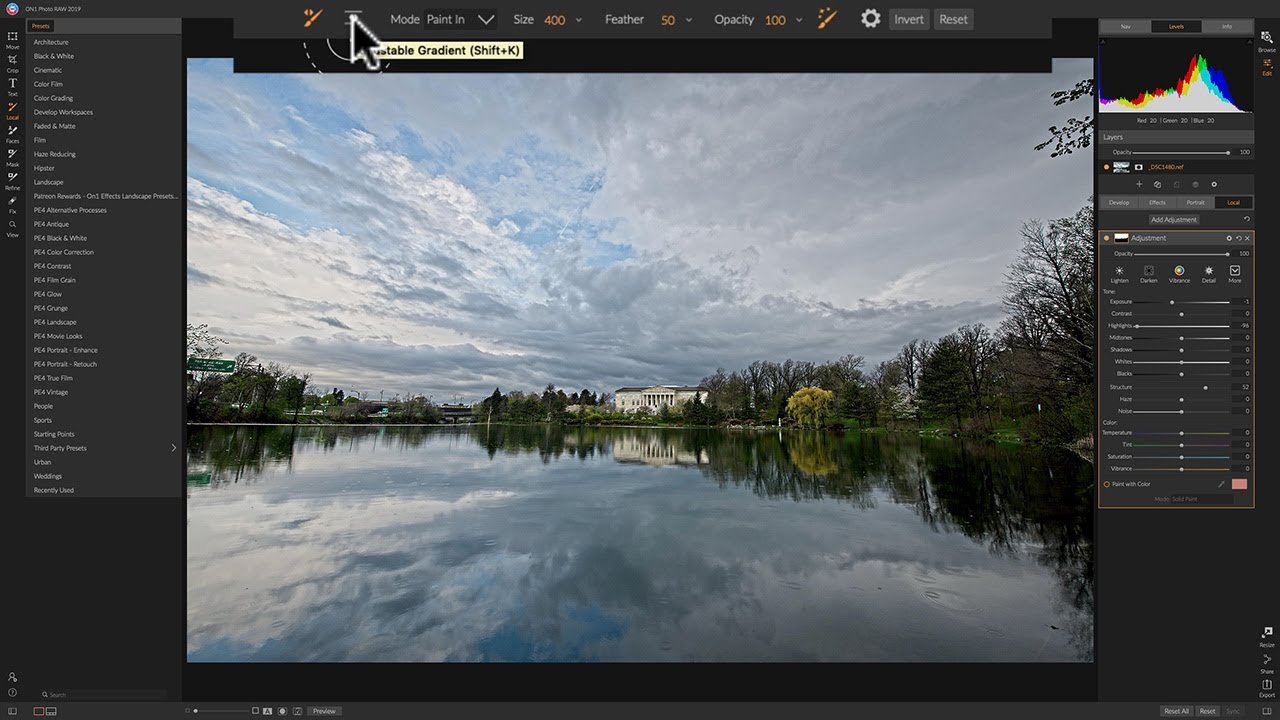
Task: Open the Resize module
Action: (1267, 637)
